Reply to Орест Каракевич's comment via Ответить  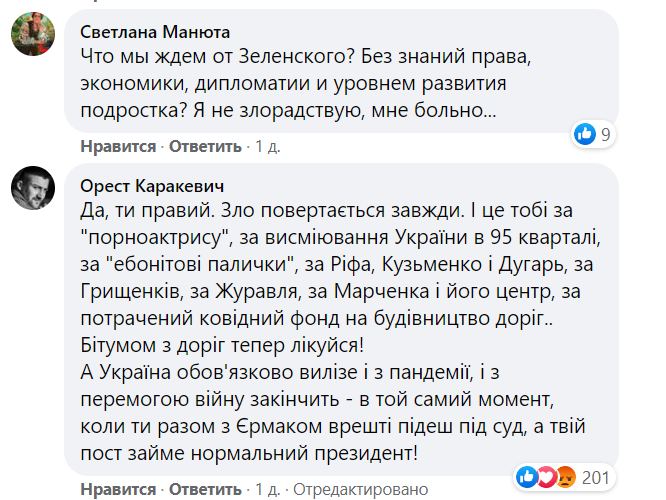(205, 489)
